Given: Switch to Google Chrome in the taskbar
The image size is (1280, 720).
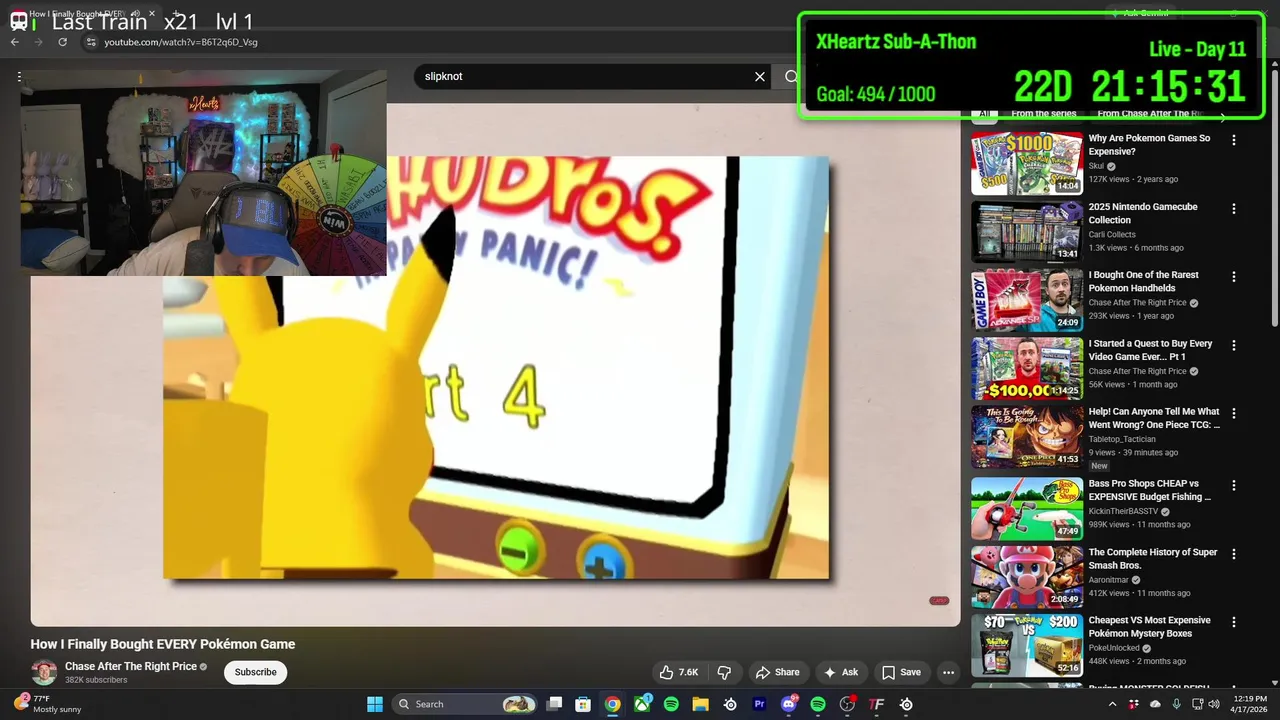Looking at the screenshot, I should coord(612,704).
